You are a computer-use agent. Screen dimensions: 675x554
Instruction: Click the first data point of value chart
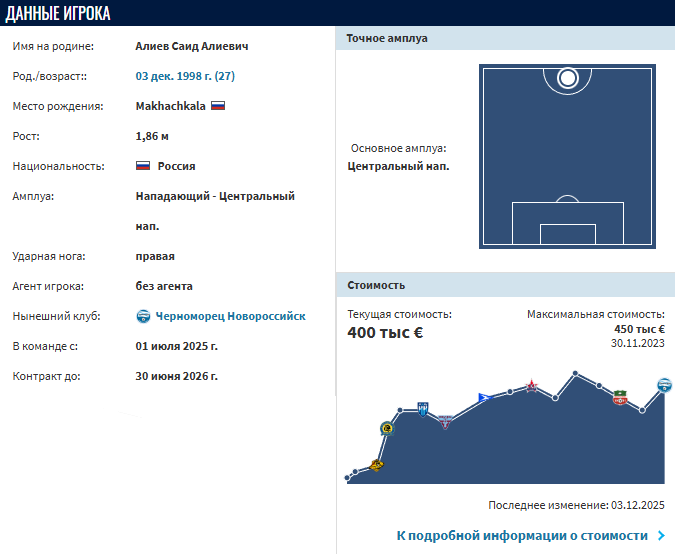tap(349, 477)
